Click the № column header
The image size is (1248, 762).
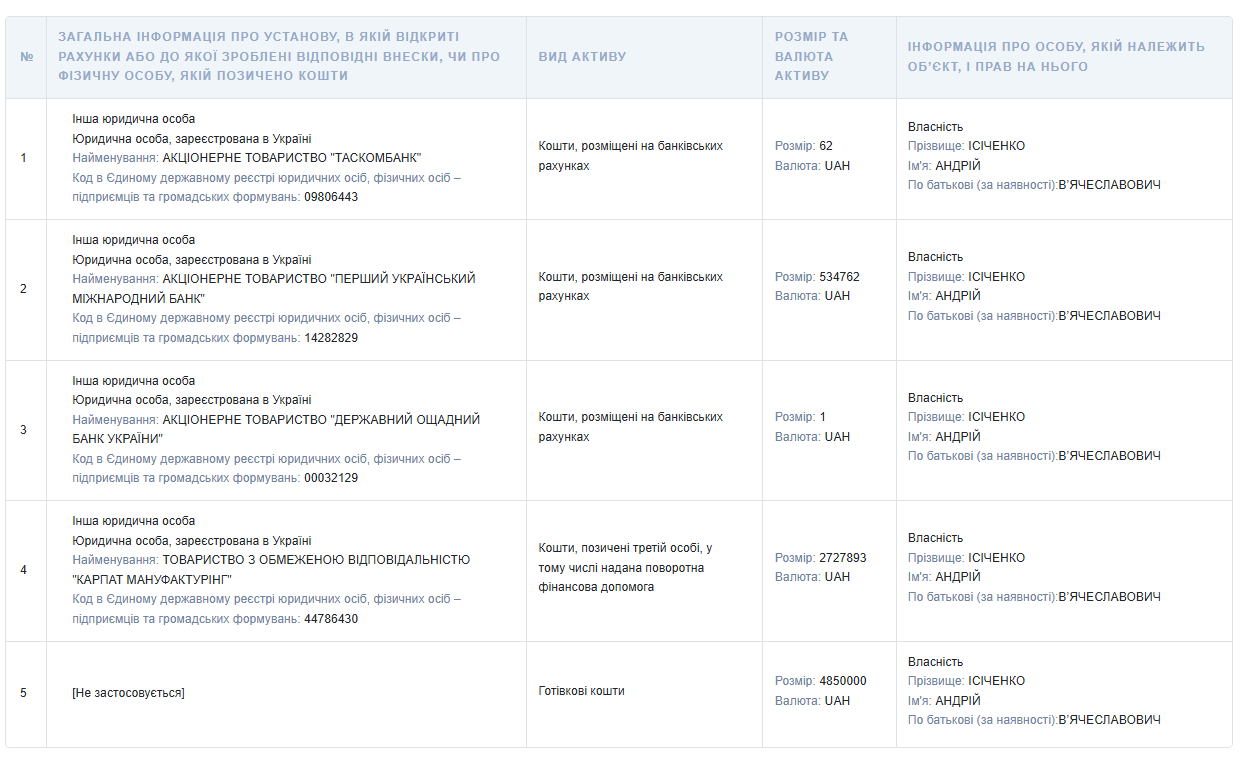(26, 57)
